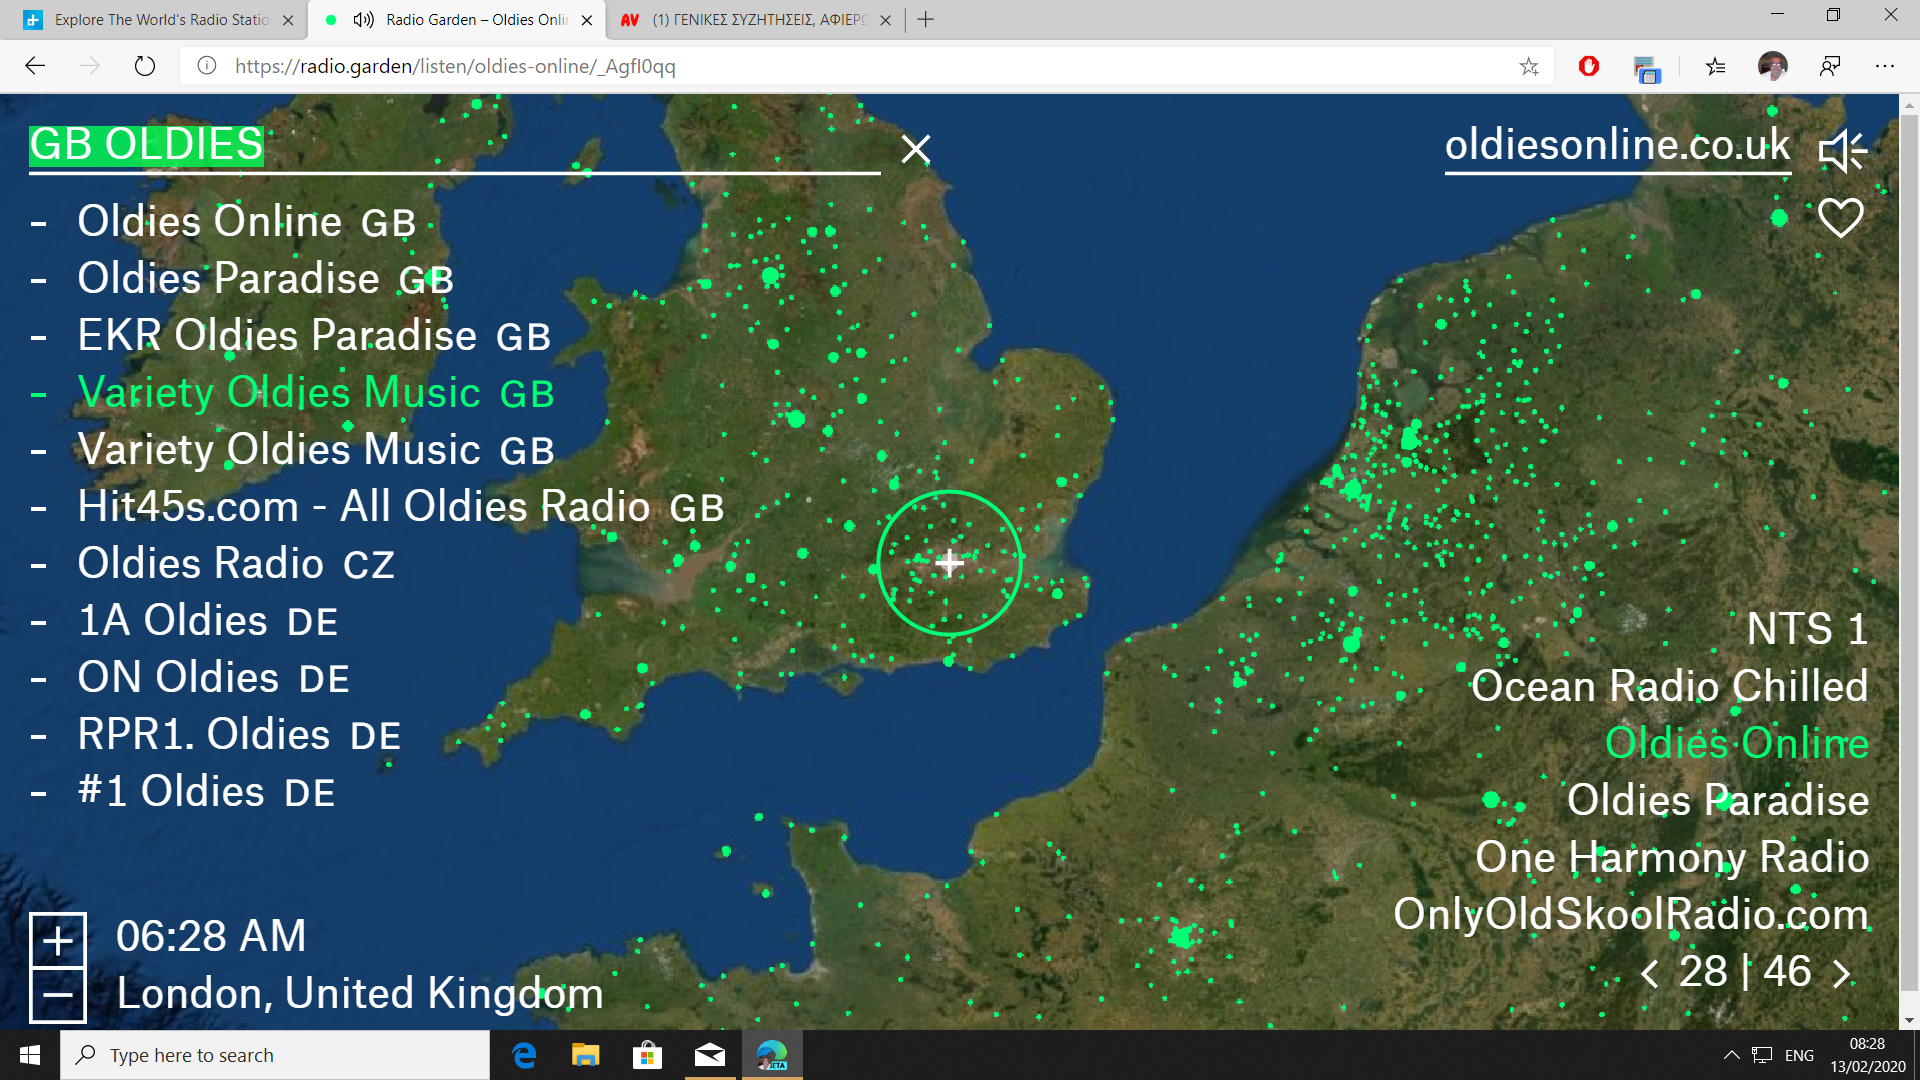The image size is (1920, 1080).
Task: Play One Harmony Radio station
Action: click(1672, 857)
